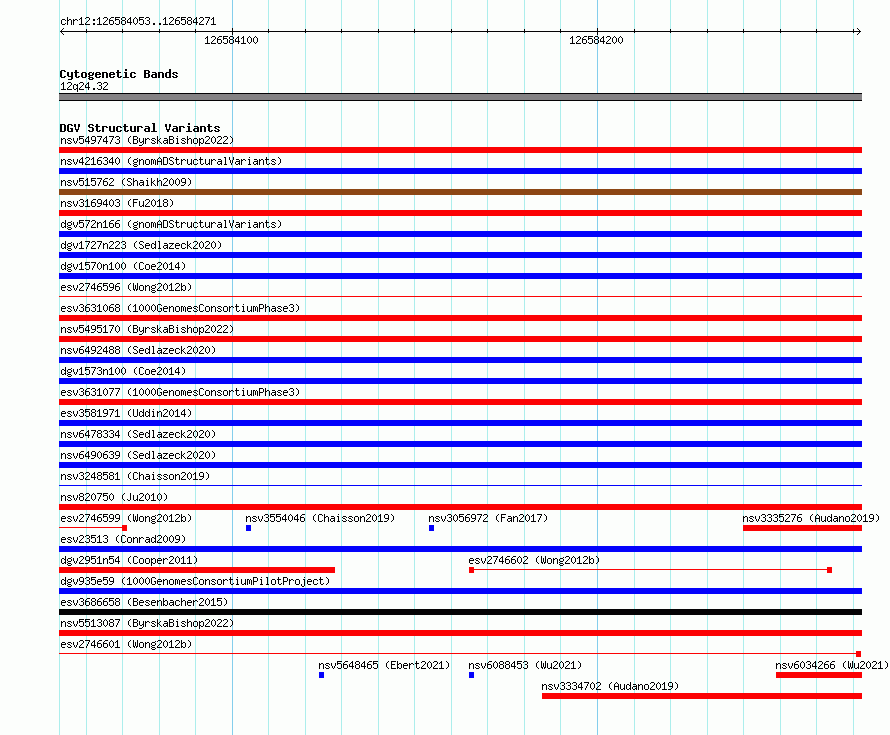Click the black esv3686658 Besenbacher2015 bar
The image size is (890, 735).
(x=460, y=612)
